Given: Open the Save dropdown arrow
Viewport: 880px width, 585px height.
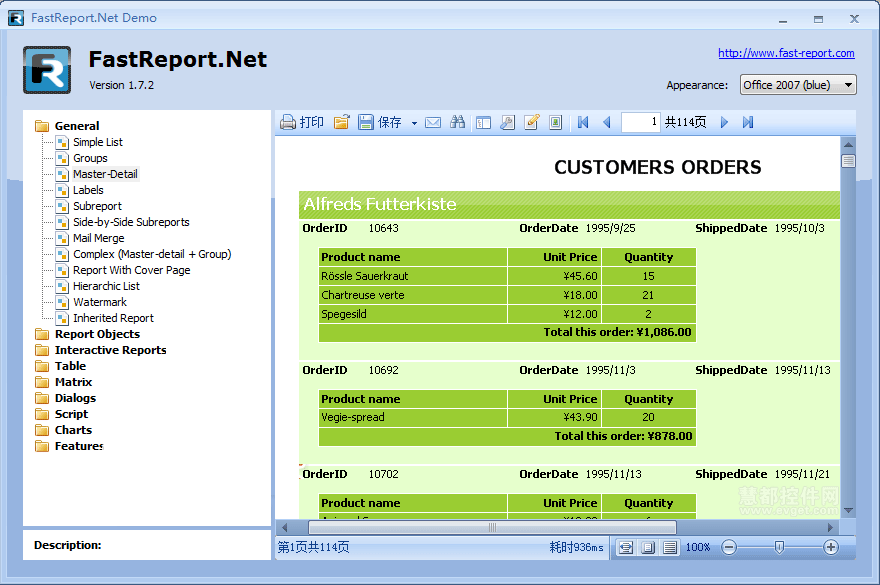Looking at the screenshot, I should pyautogui.click(x=414, y=123).
